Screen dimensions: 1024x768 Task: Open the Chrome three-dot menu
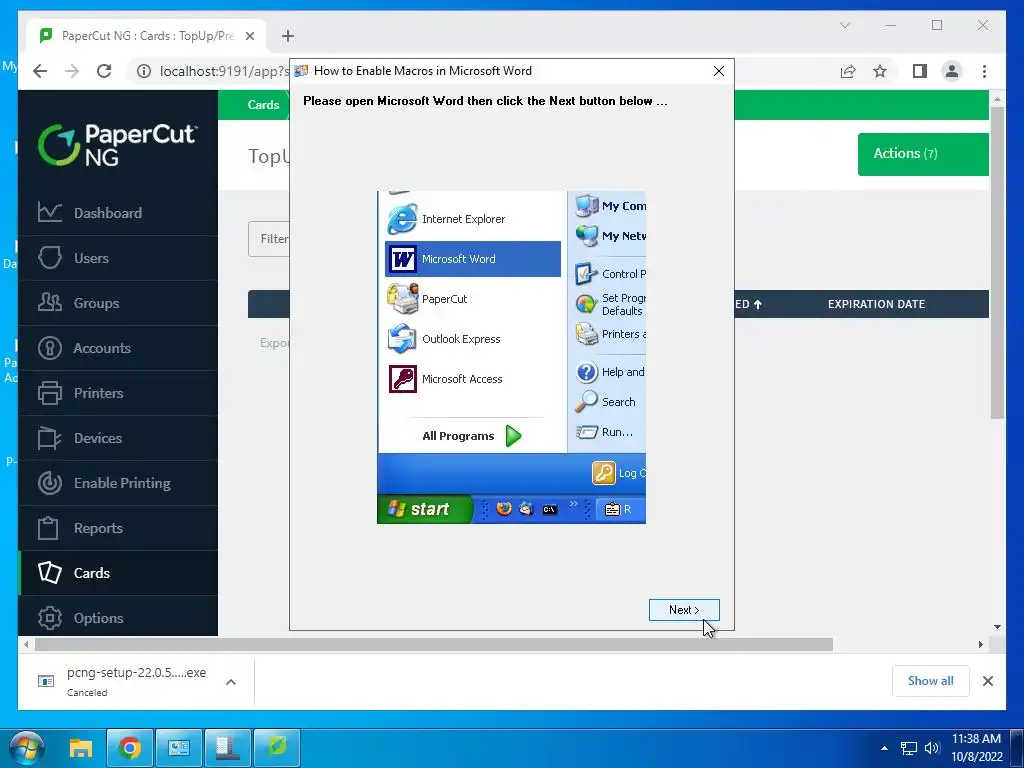[x=984, y=71]
